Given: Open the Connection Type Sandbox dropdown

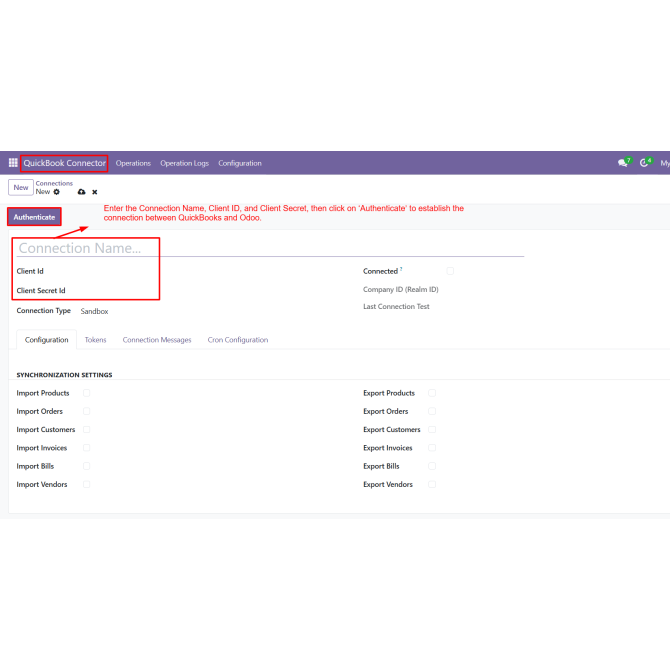Looking at the screenshot, I should click(x=94, y=311).
